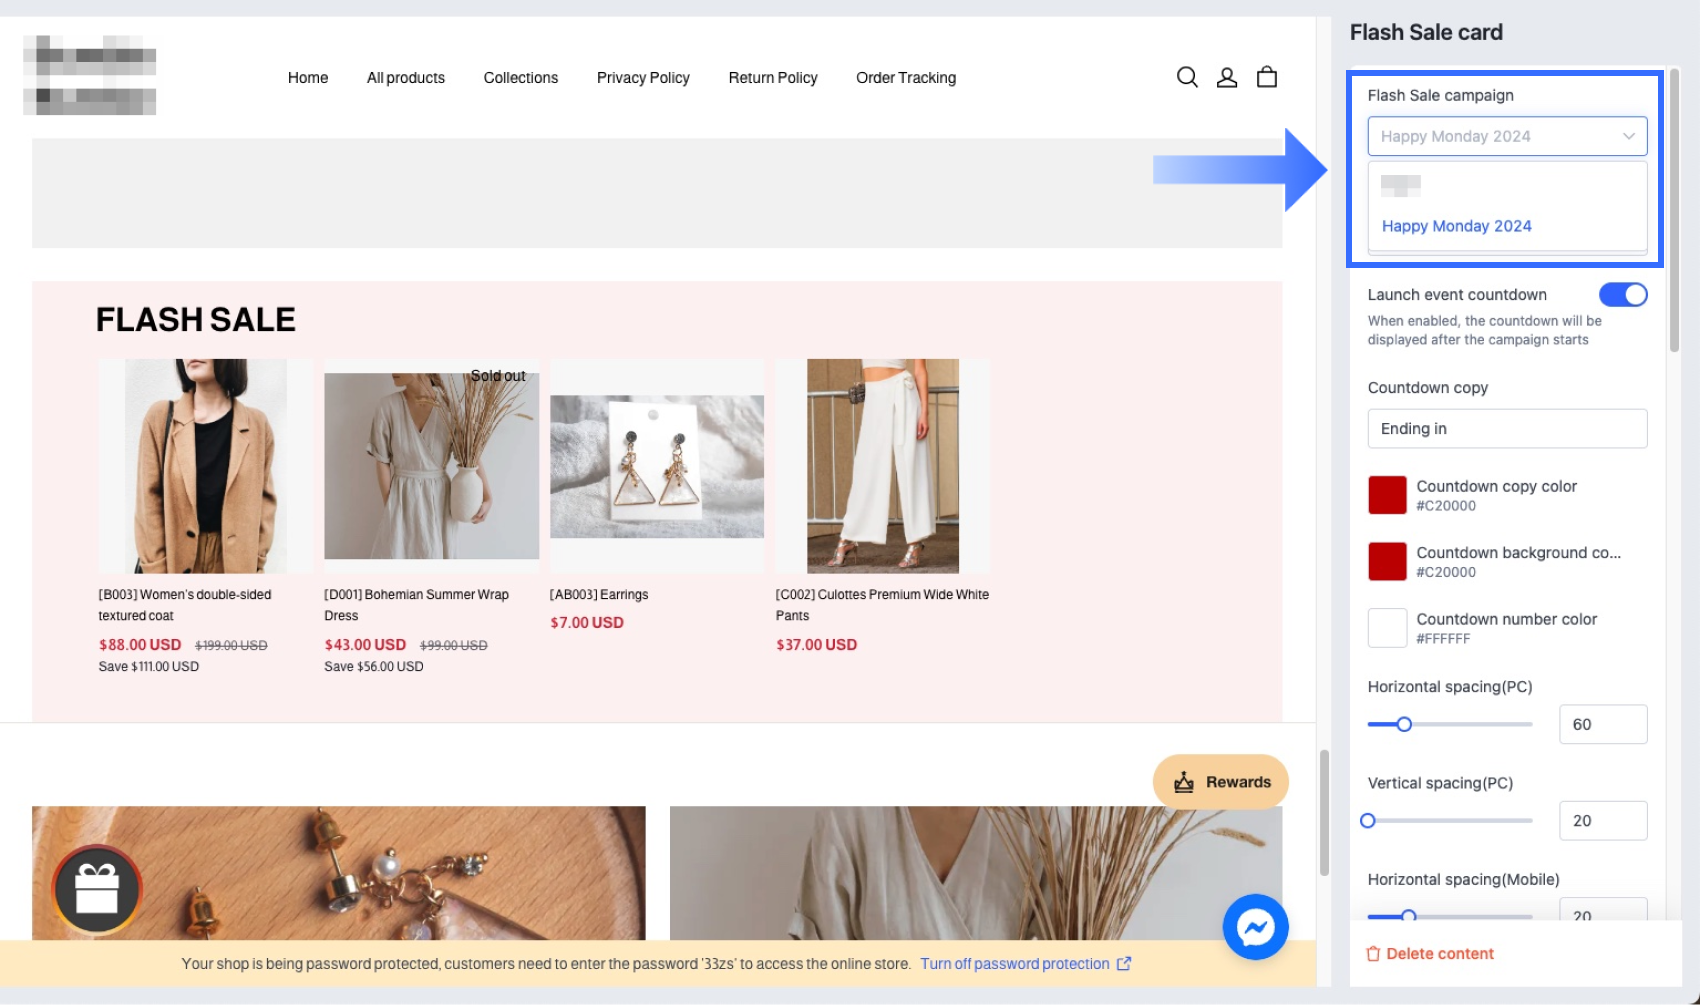Select Happy Monday 2024 from the list
Screen dimensions: 1700x1005
click(x=1457, y=226)
